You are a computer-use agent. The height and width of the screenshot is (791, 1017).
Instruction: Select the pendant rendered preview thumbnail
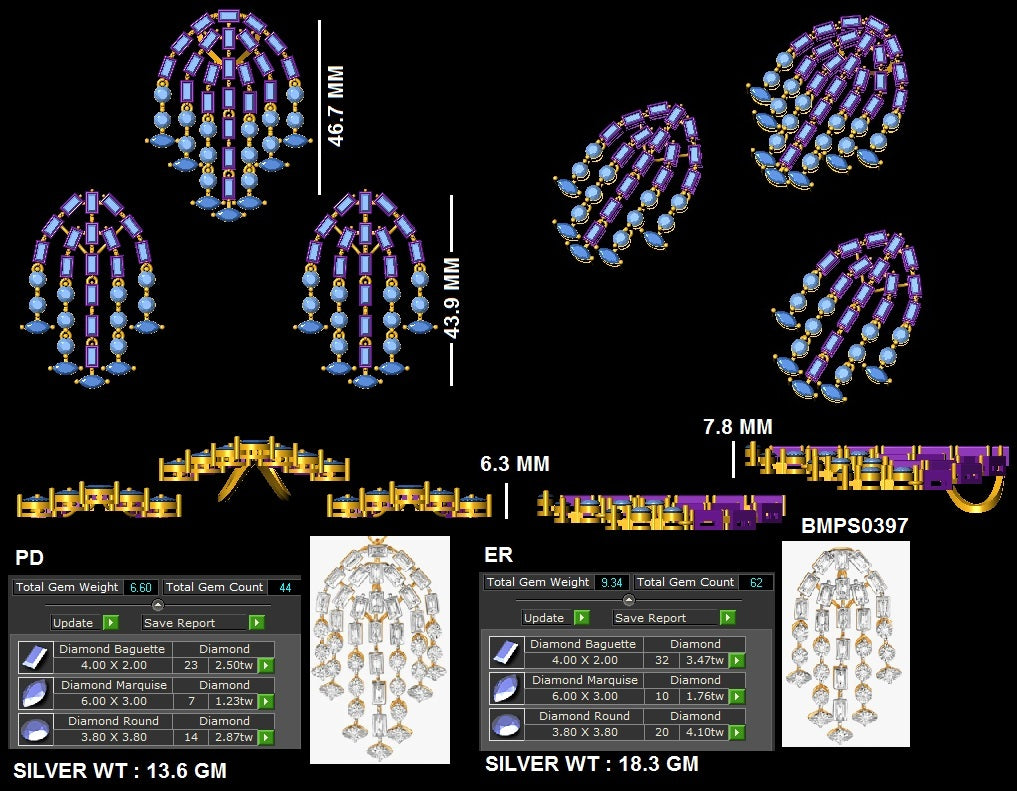click(379, 649)
